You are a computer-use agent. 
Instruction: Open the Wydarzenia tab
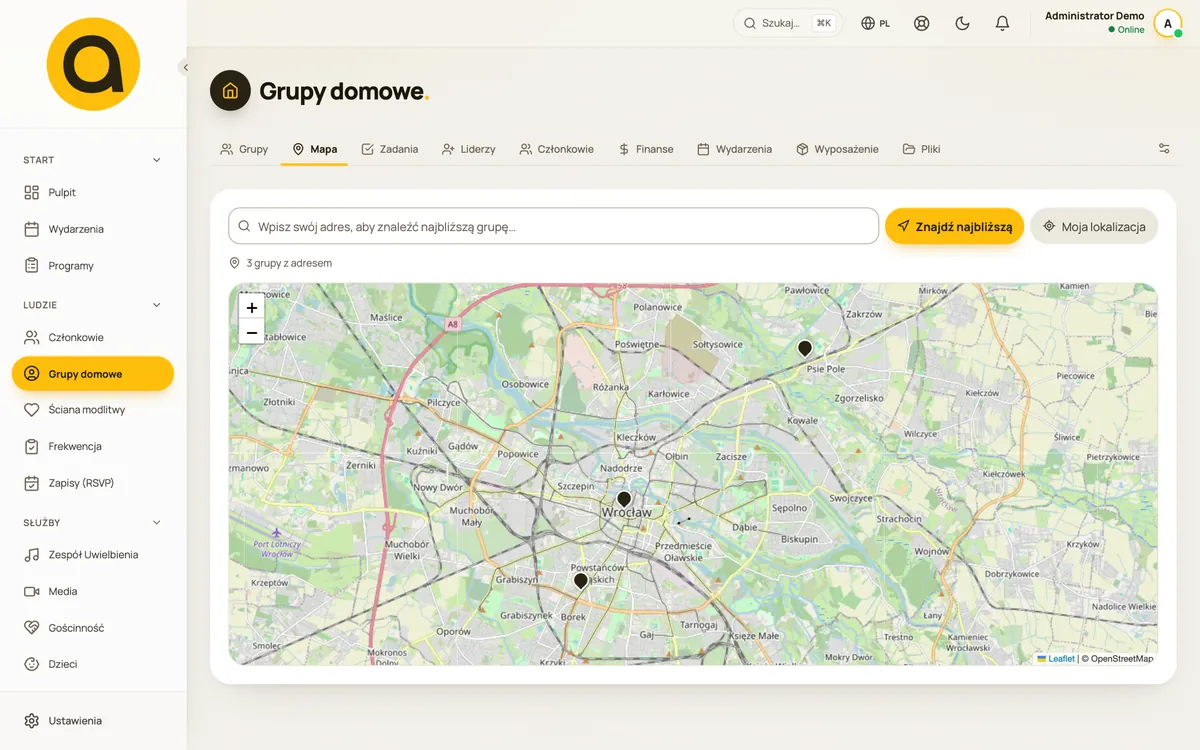pyautogui.click(x=734, y=149)
